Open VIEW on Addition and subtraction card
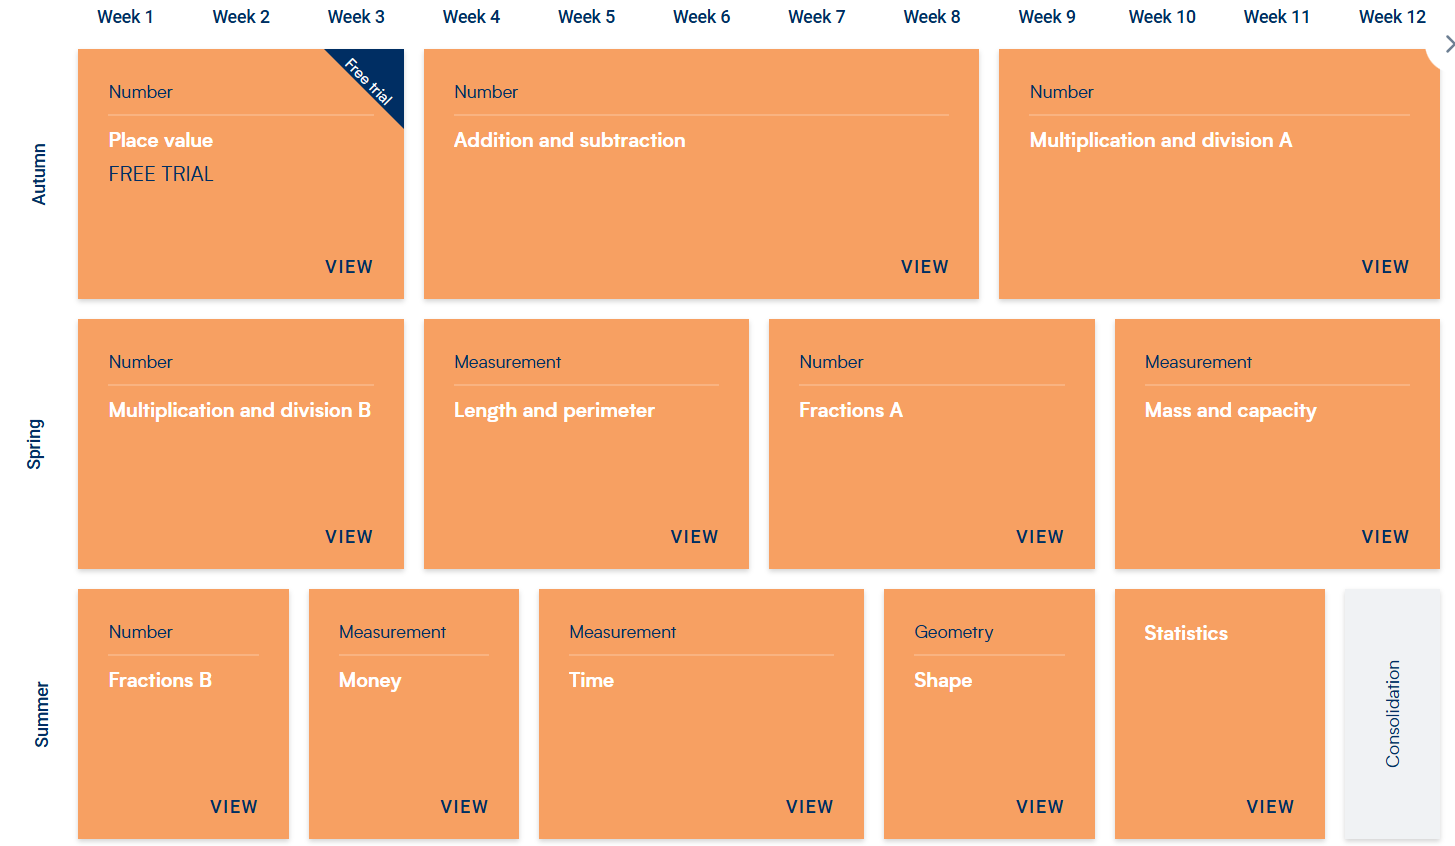This screenshot has width=1455, height=846. tap(924, 267)
